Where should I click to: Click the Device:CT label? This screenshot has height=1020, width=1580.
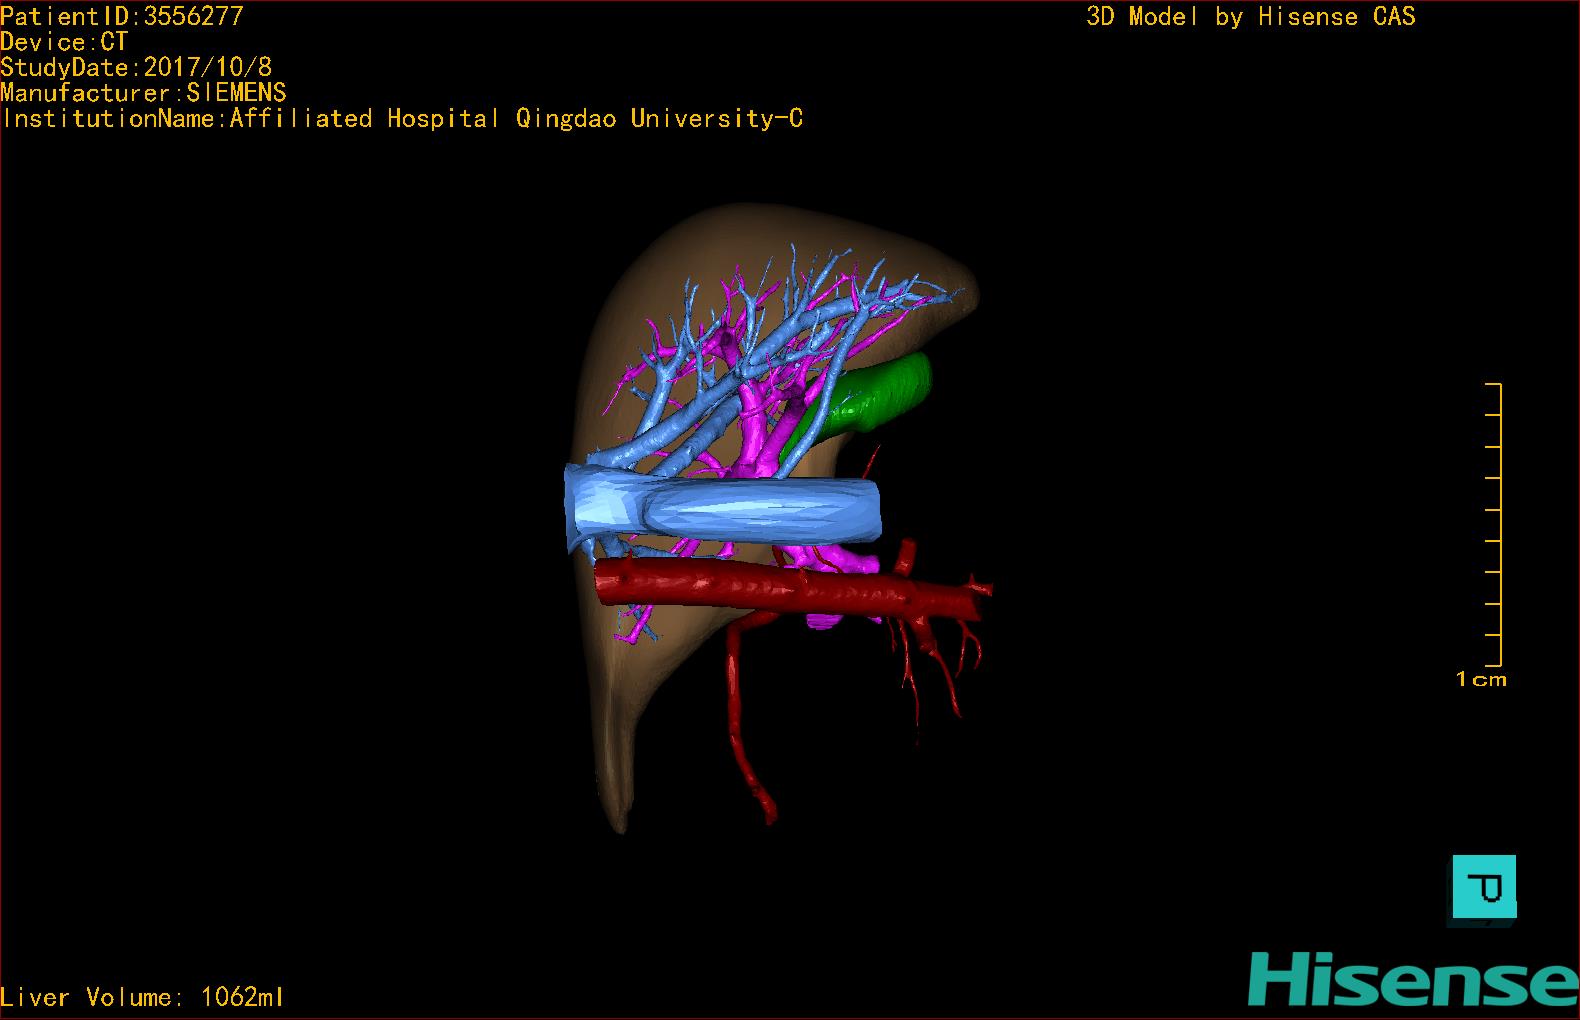coord(64,42)
